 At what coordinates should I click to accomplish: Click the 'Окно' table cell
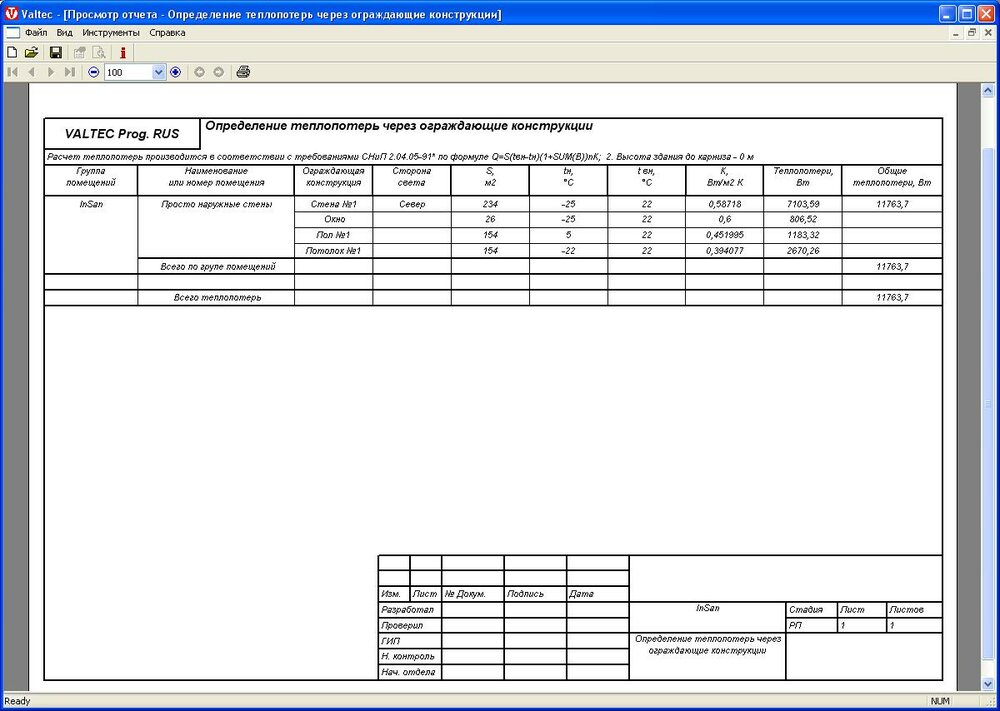(334, 219)
